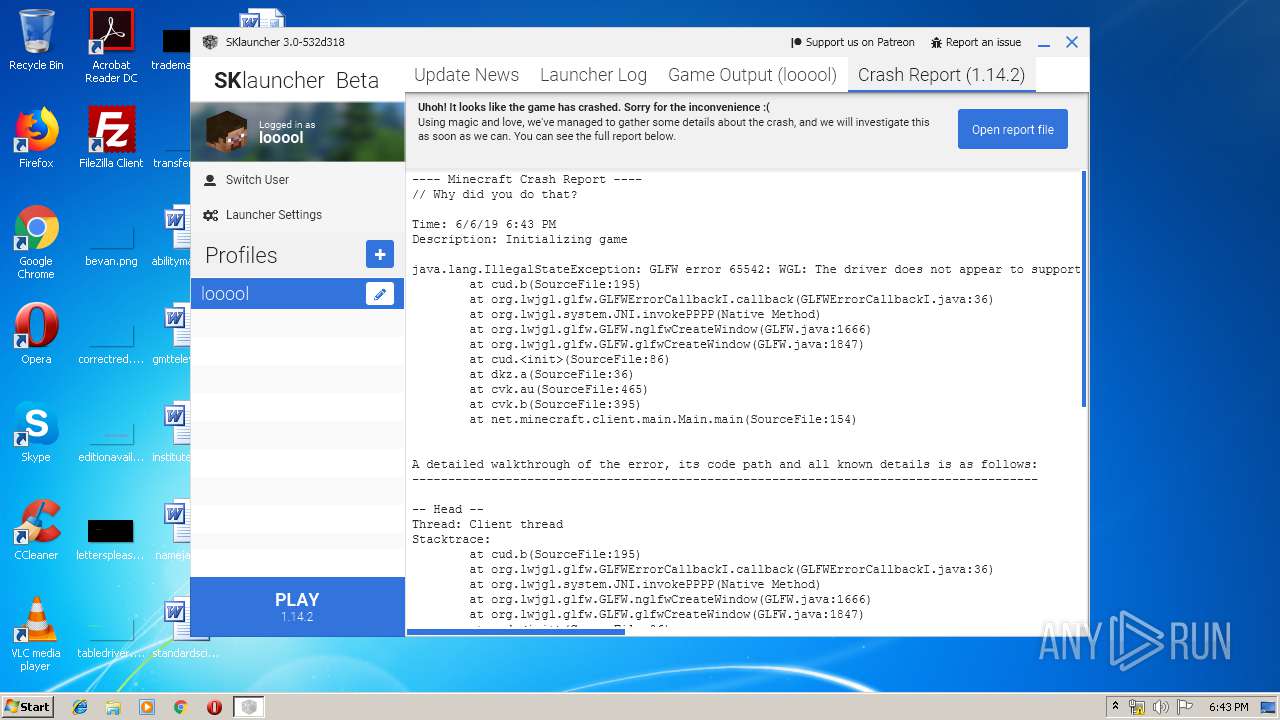Click the crash report vertical scrollbar
The image size is (1280, 720).
(x=1084, y=290)
